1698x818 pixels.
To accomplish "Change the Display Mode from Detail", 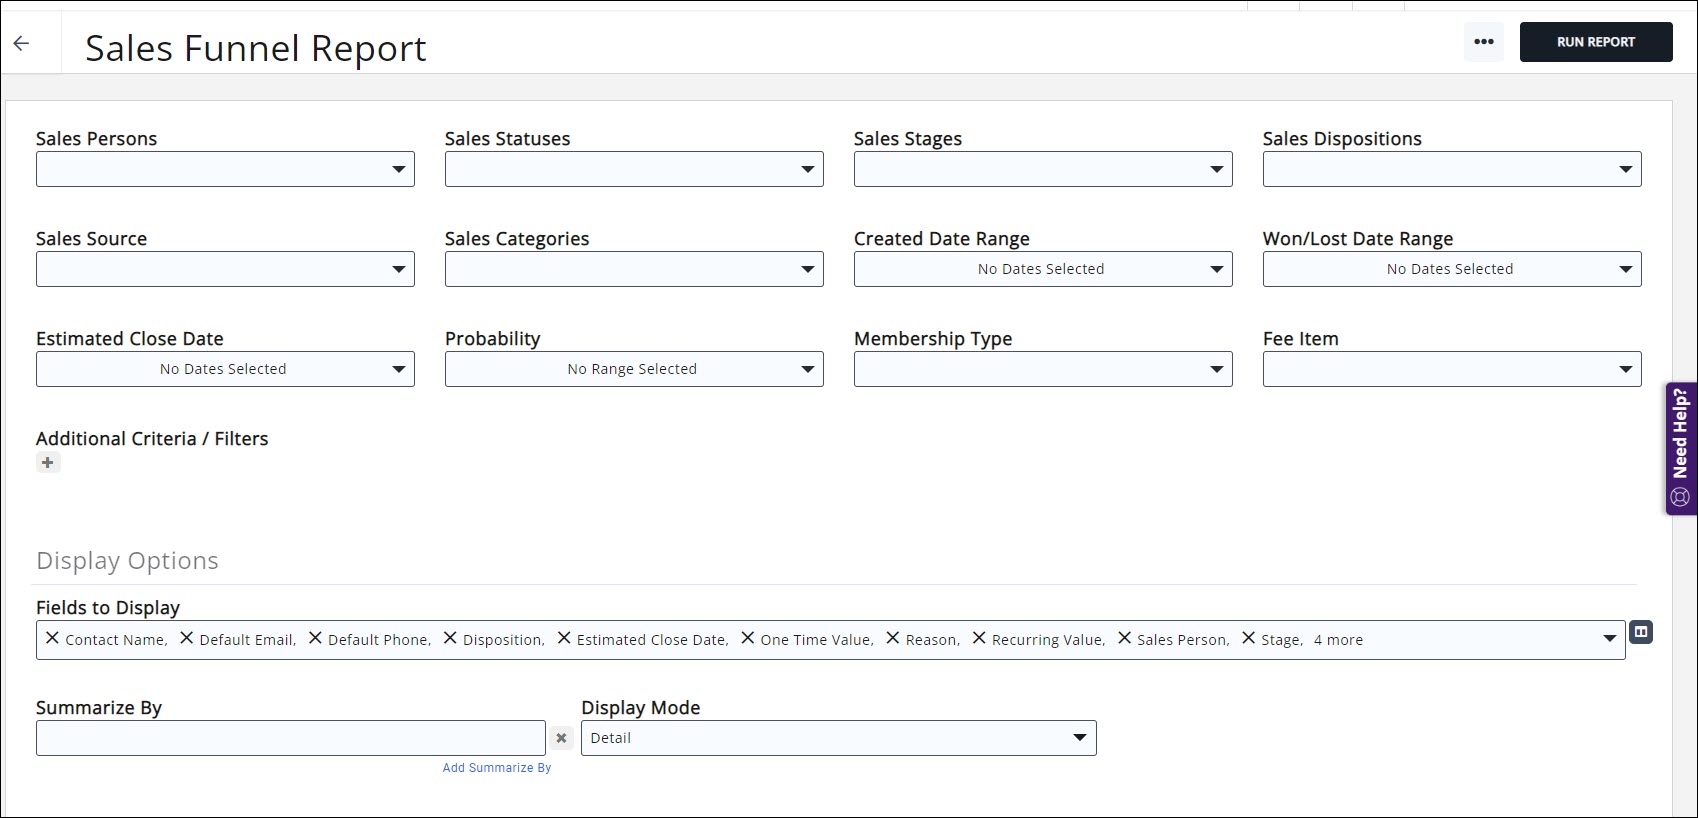I will click(838, 738).
